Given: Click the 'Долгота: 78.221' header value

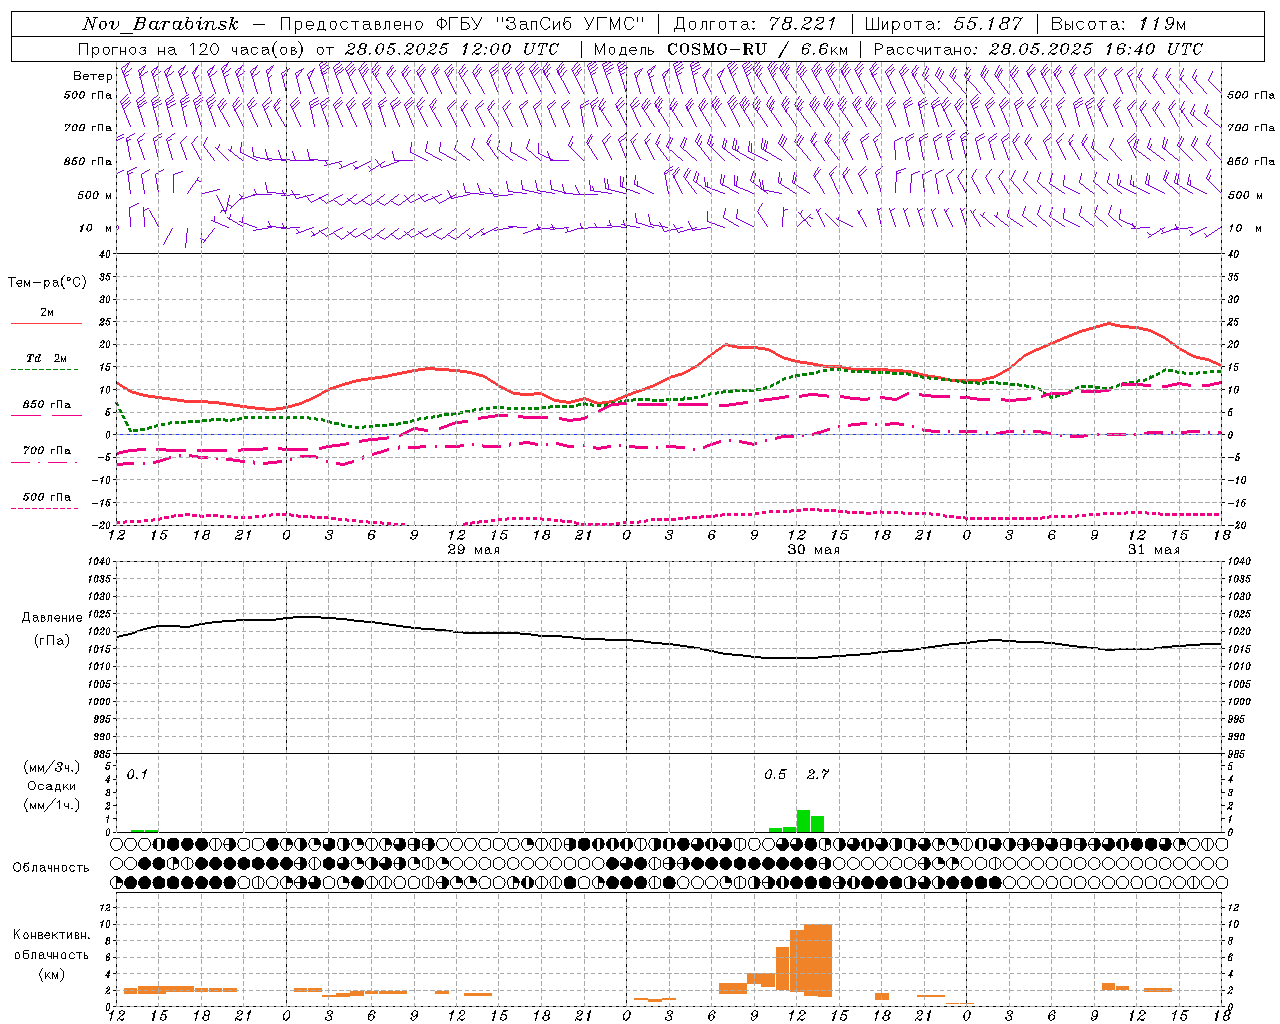Looking at the screenshot, I should 755,24.
